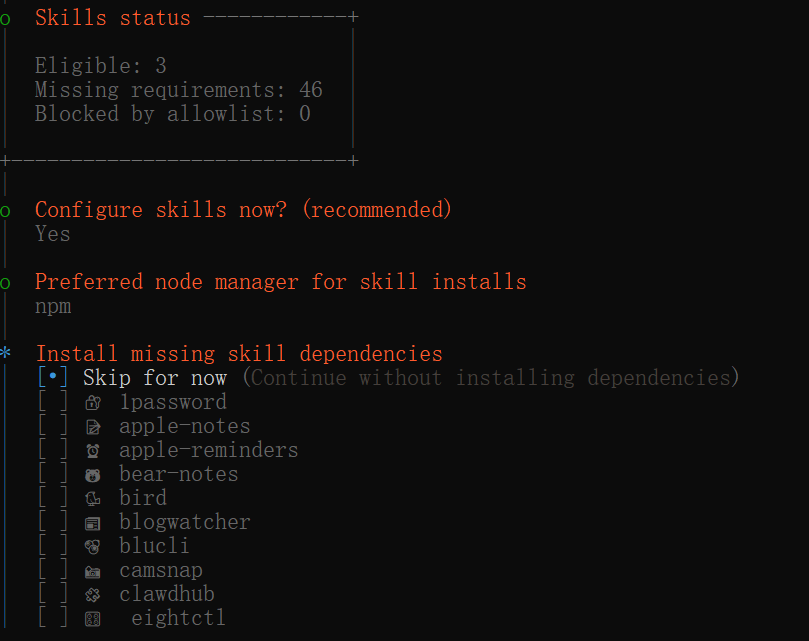Click the Install missing skill dependencies heading
The width and height of the screenshot is (809, 641).
click(x=239, y=354)
